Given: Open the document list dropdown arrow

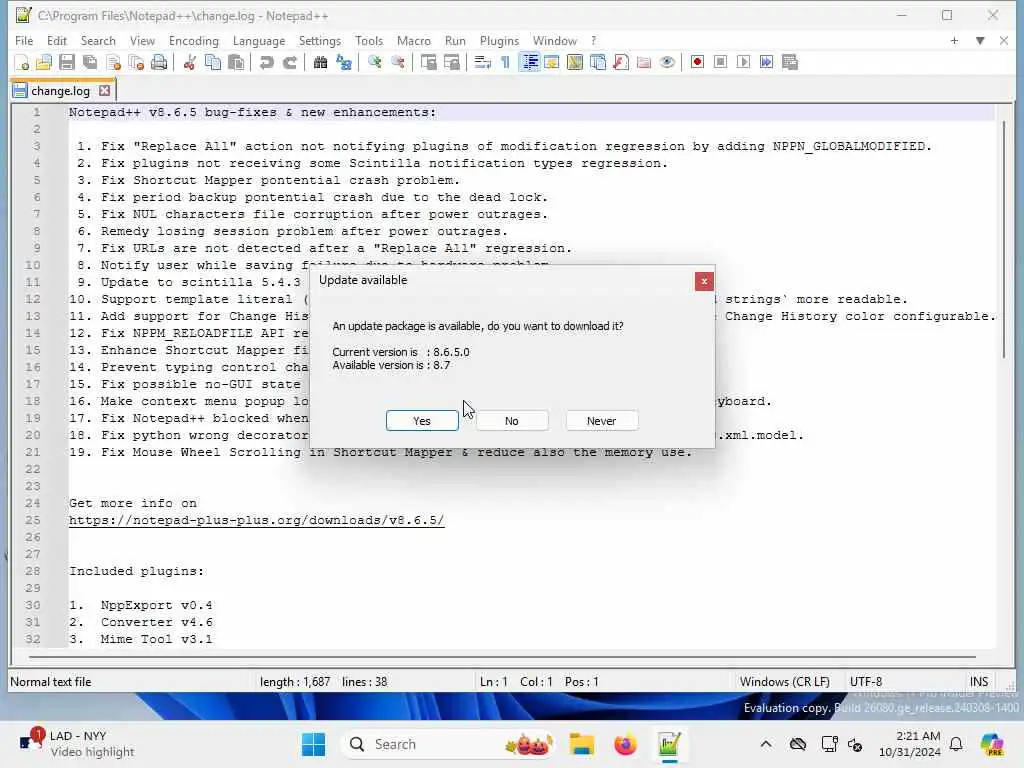Looking at the screenshot, I should click(980, 40).
